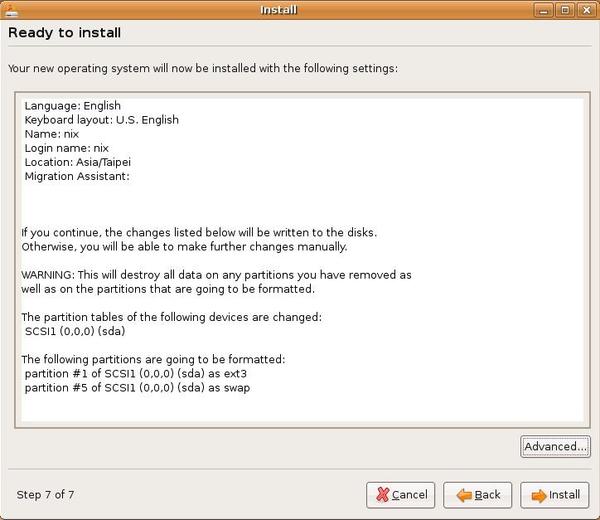Go back with the Back button
This screenshot has height=520, width=600.
[477, 495]
